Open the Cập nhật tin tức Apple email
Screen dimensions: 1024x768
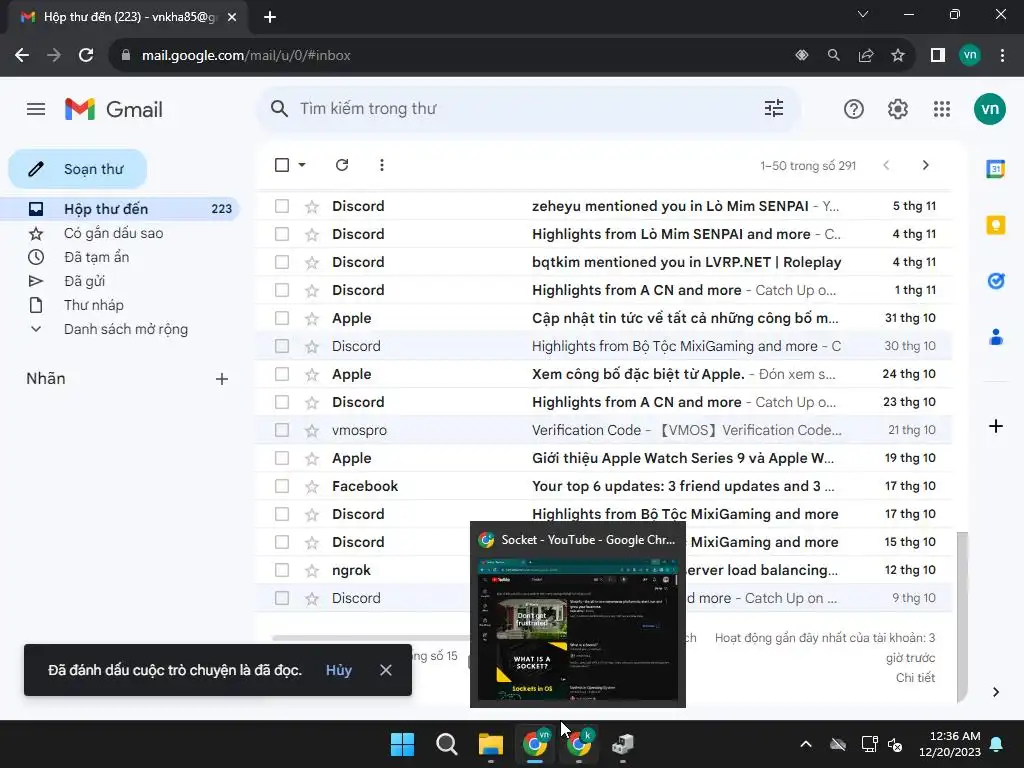coord(603,318)
